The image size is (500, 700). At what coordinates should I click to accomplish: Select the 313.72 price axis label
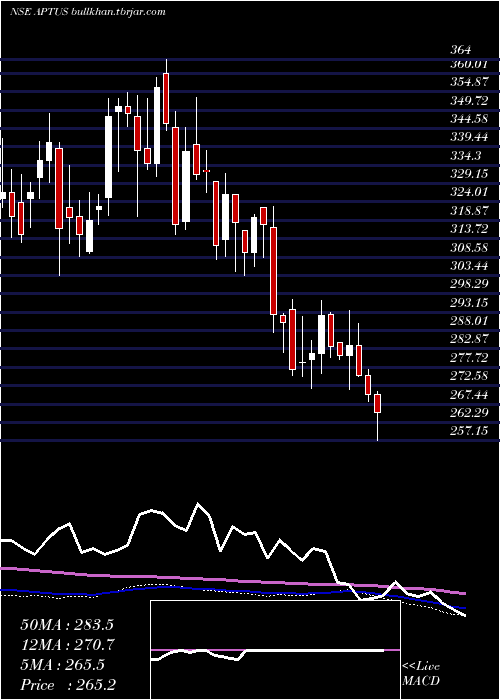[469, 229]
